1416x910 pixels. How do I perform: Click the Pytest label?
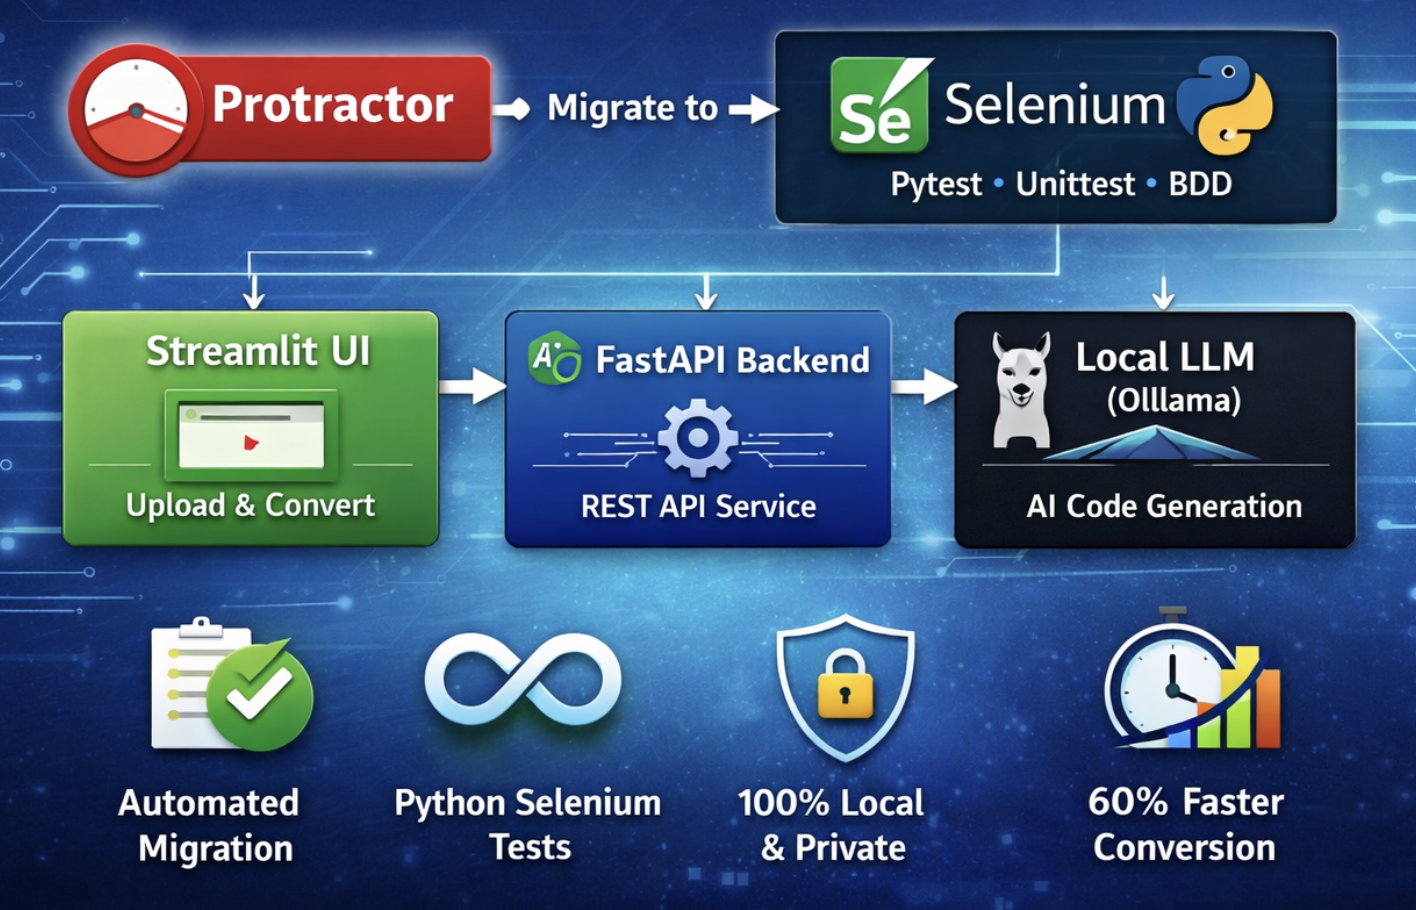pyautogui.click(x=936, y=185)
